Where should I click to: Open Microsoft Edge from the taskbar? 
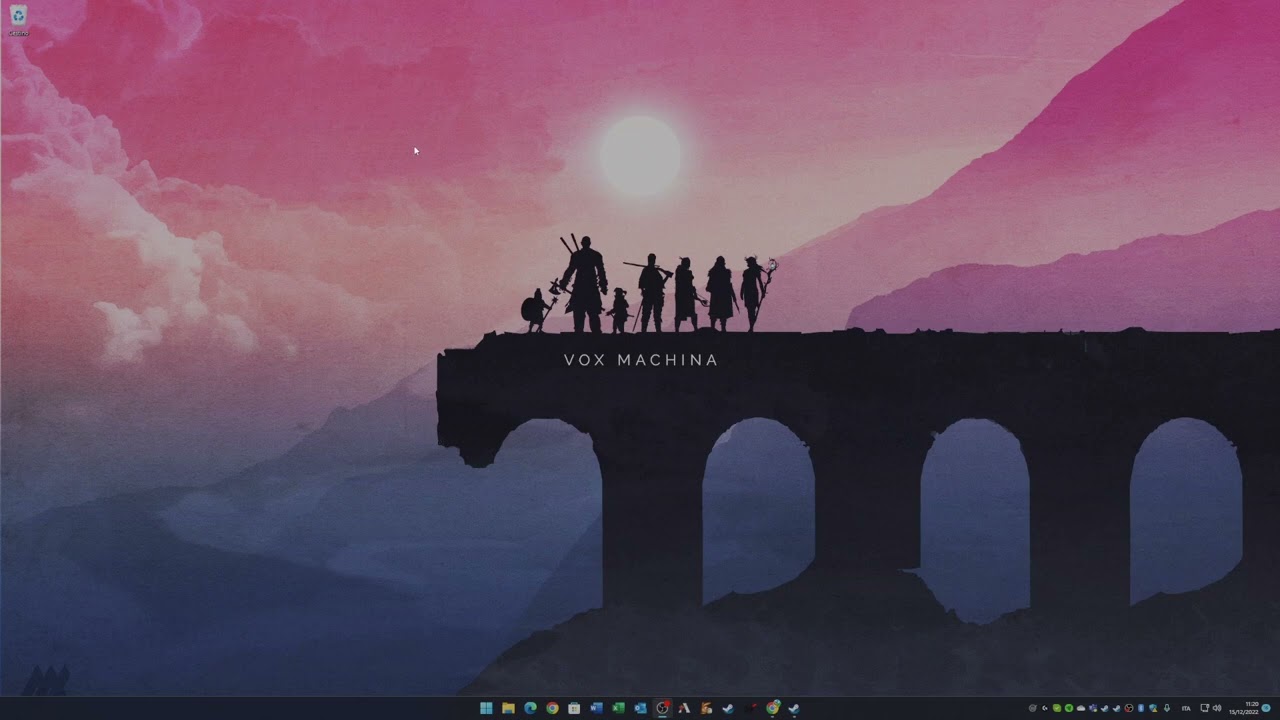pos(530,708)
